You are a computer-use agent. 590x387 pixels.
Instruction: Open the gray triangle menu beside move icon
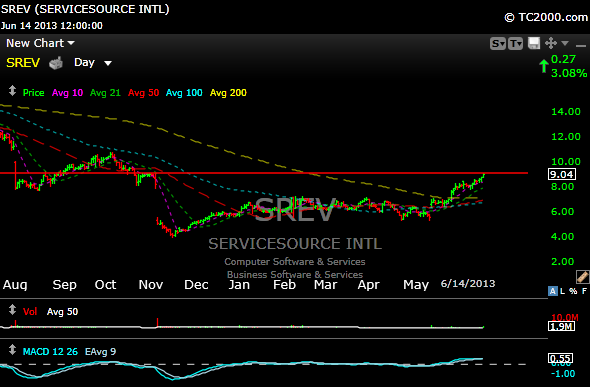(565, 43)
